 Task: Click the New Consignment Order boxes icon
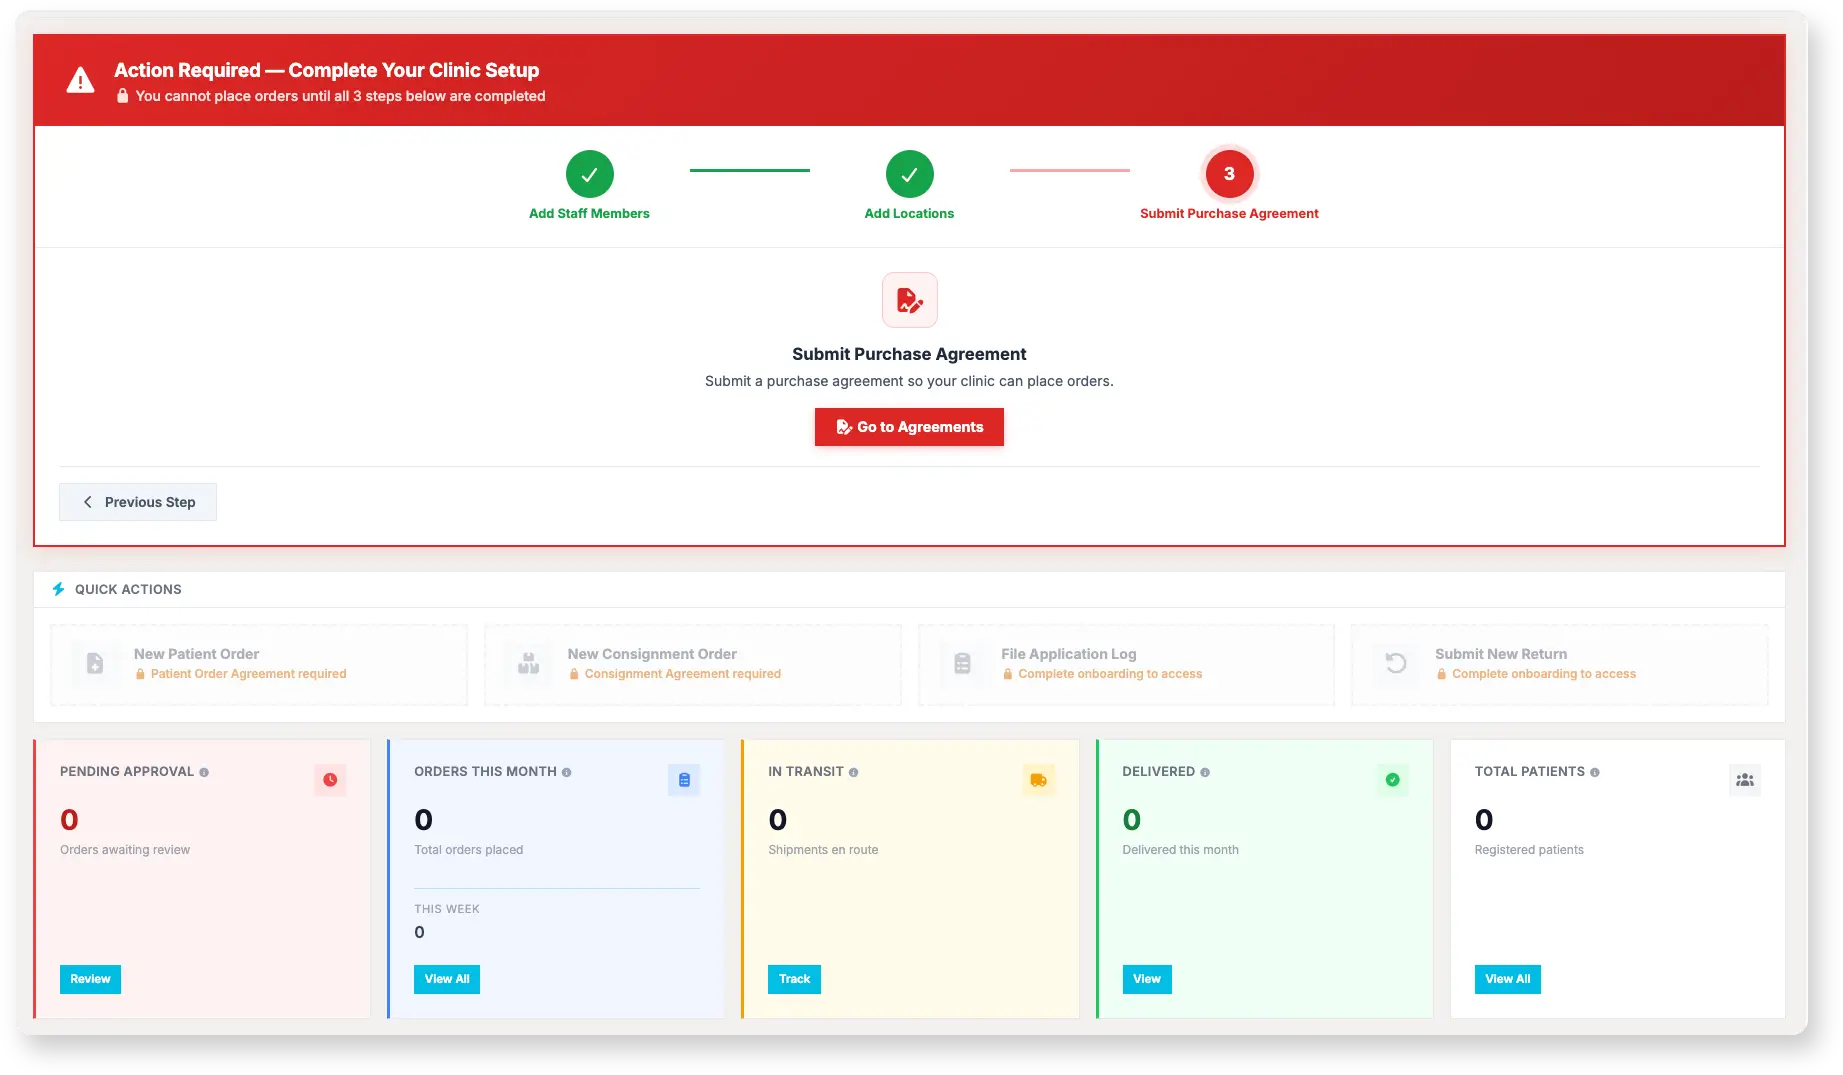click(x=529, y=663)
